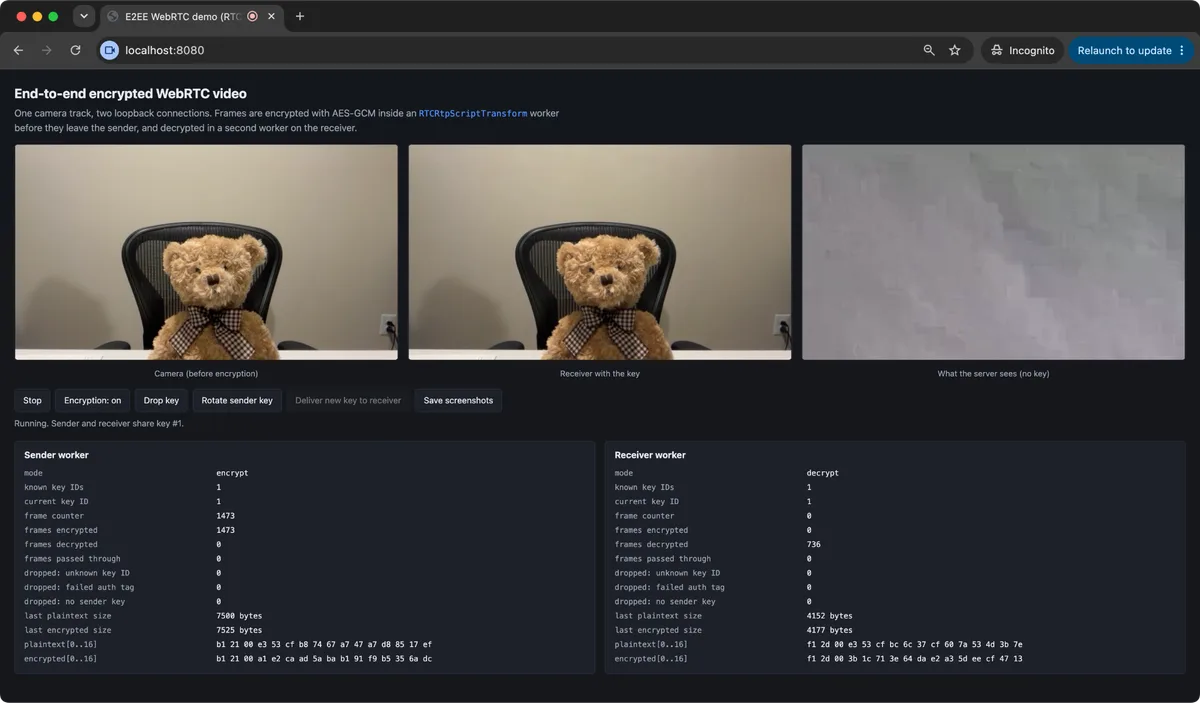1200x703 pixels.
Task: Click the What the server sees video
Action: 993,252
